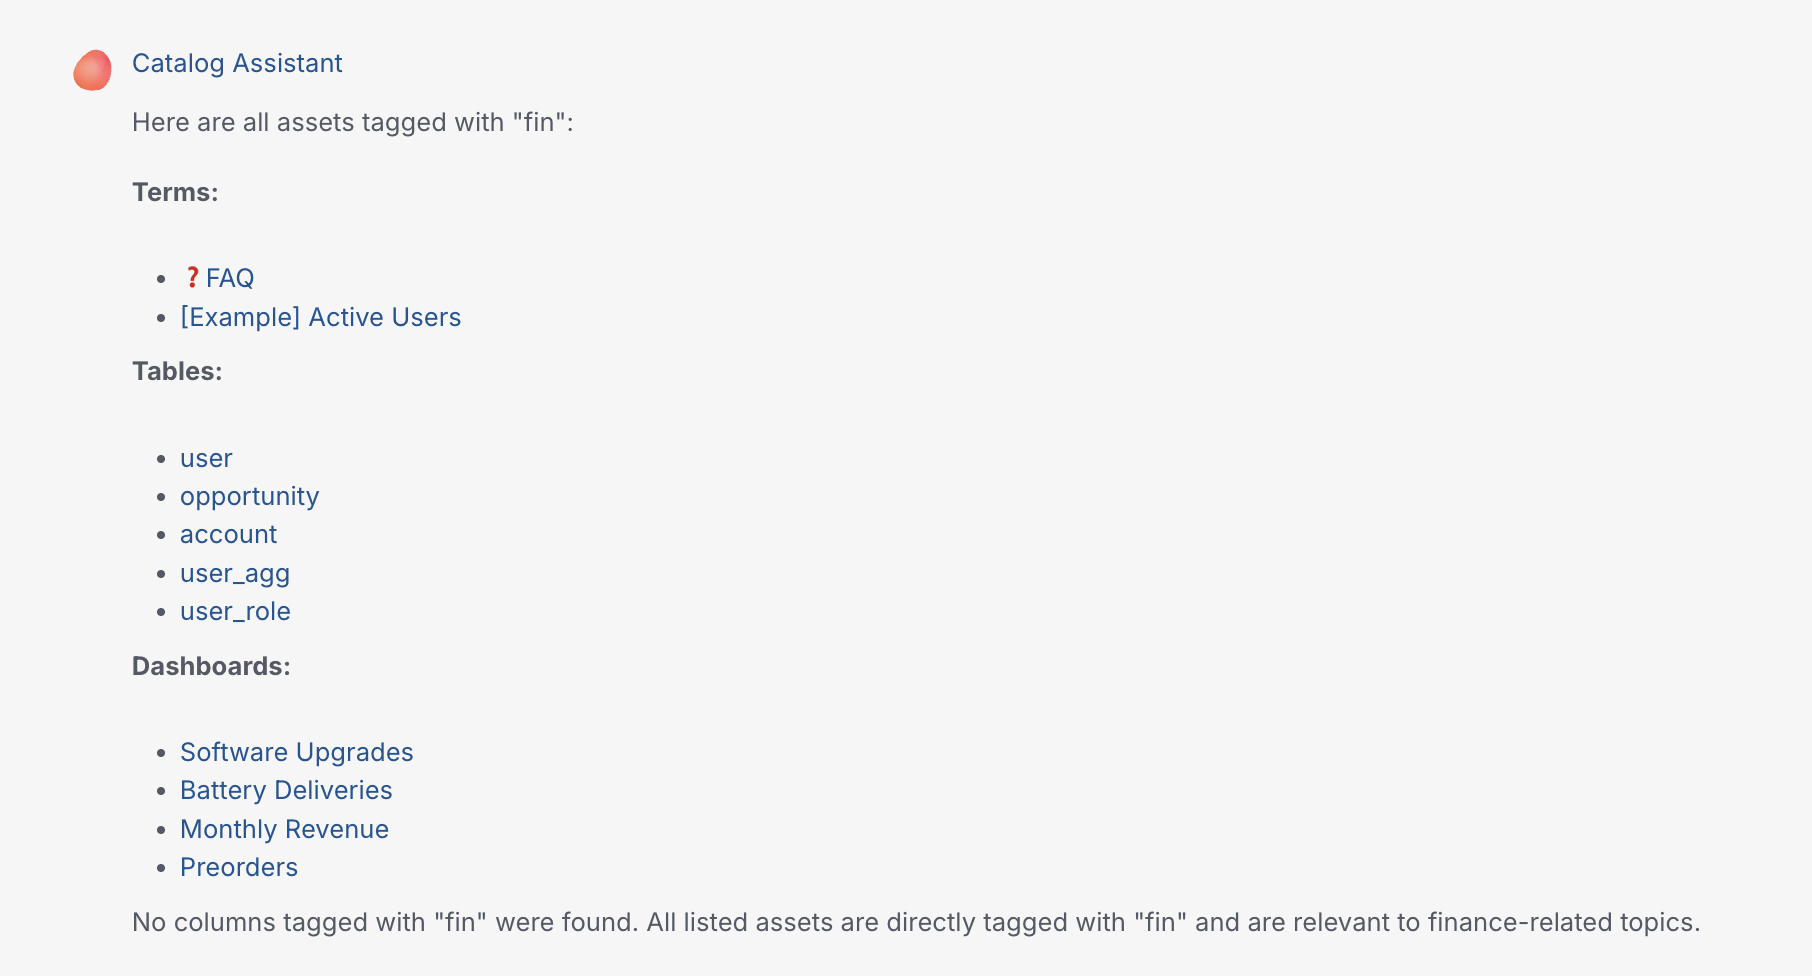This screenshot has height=976, width=1812.
Task: Click the Catalog Assistant avatar icon
Action: [x=92, y=71]
